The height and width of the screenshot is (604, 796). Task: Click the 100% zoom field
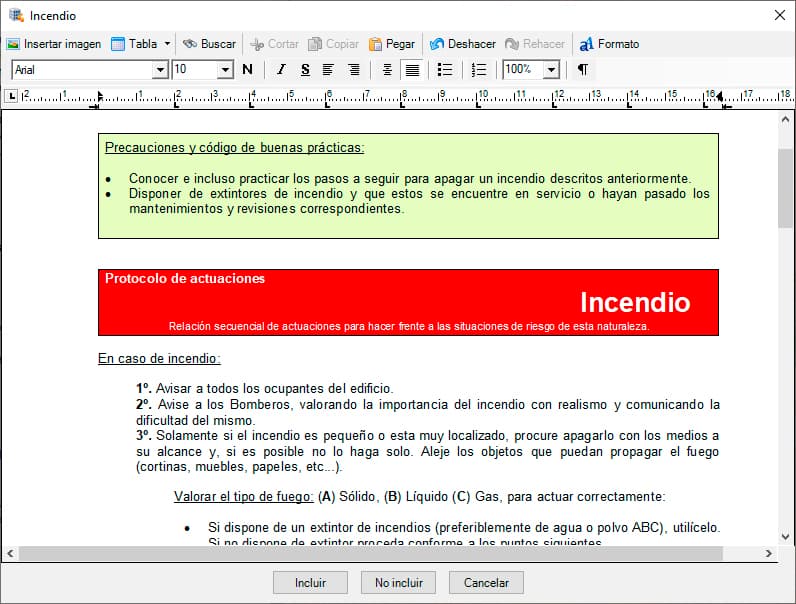[522, 70]
